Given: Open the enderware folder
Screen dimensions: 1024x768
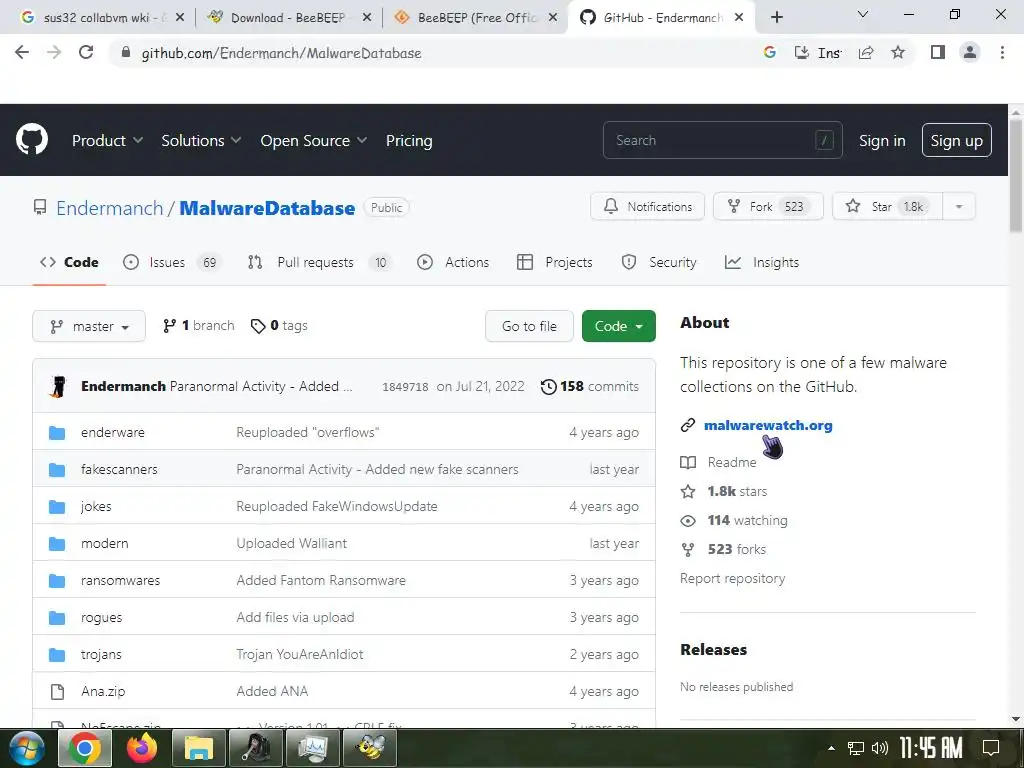Looking at the screenshot, I should pyautogui.click(x=113, y=432).
